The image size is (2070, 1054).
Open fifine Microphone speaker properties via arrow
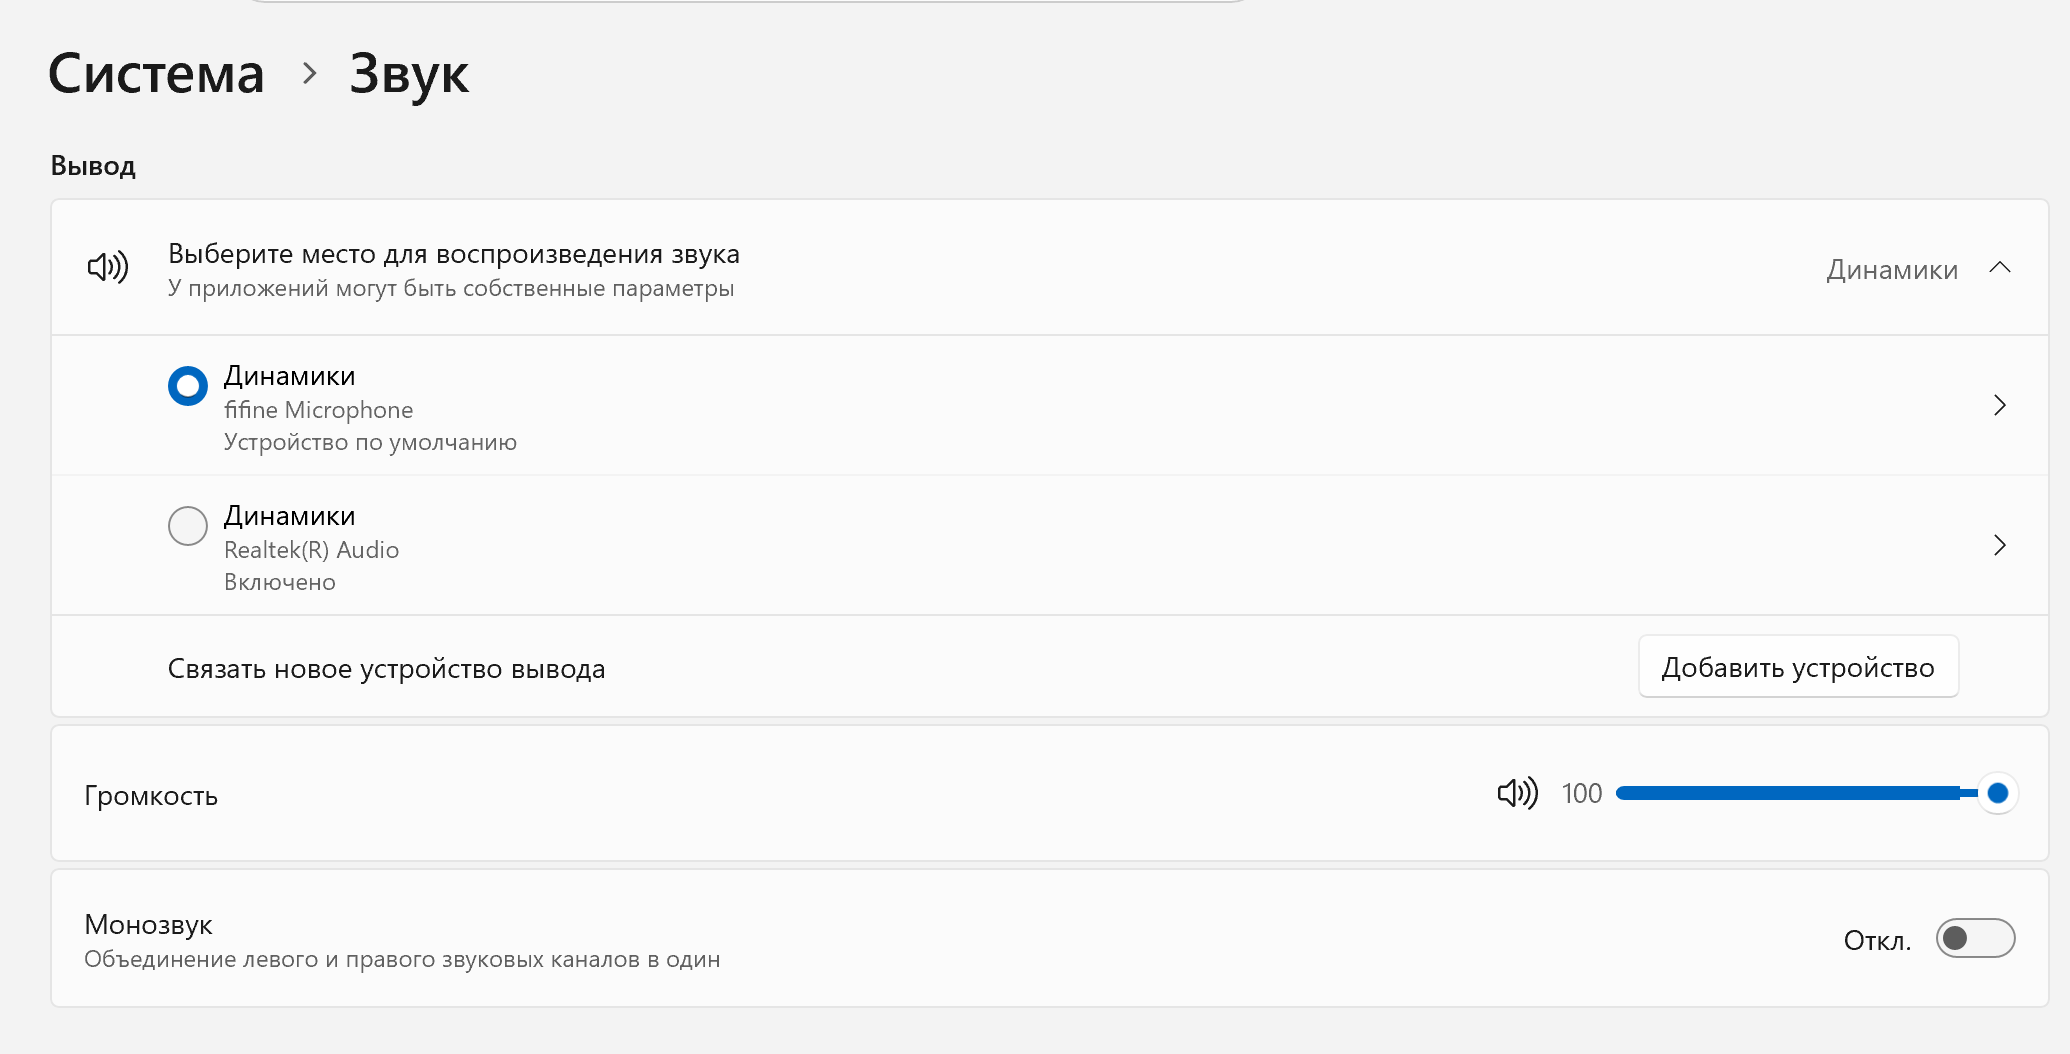point(1999,405)
